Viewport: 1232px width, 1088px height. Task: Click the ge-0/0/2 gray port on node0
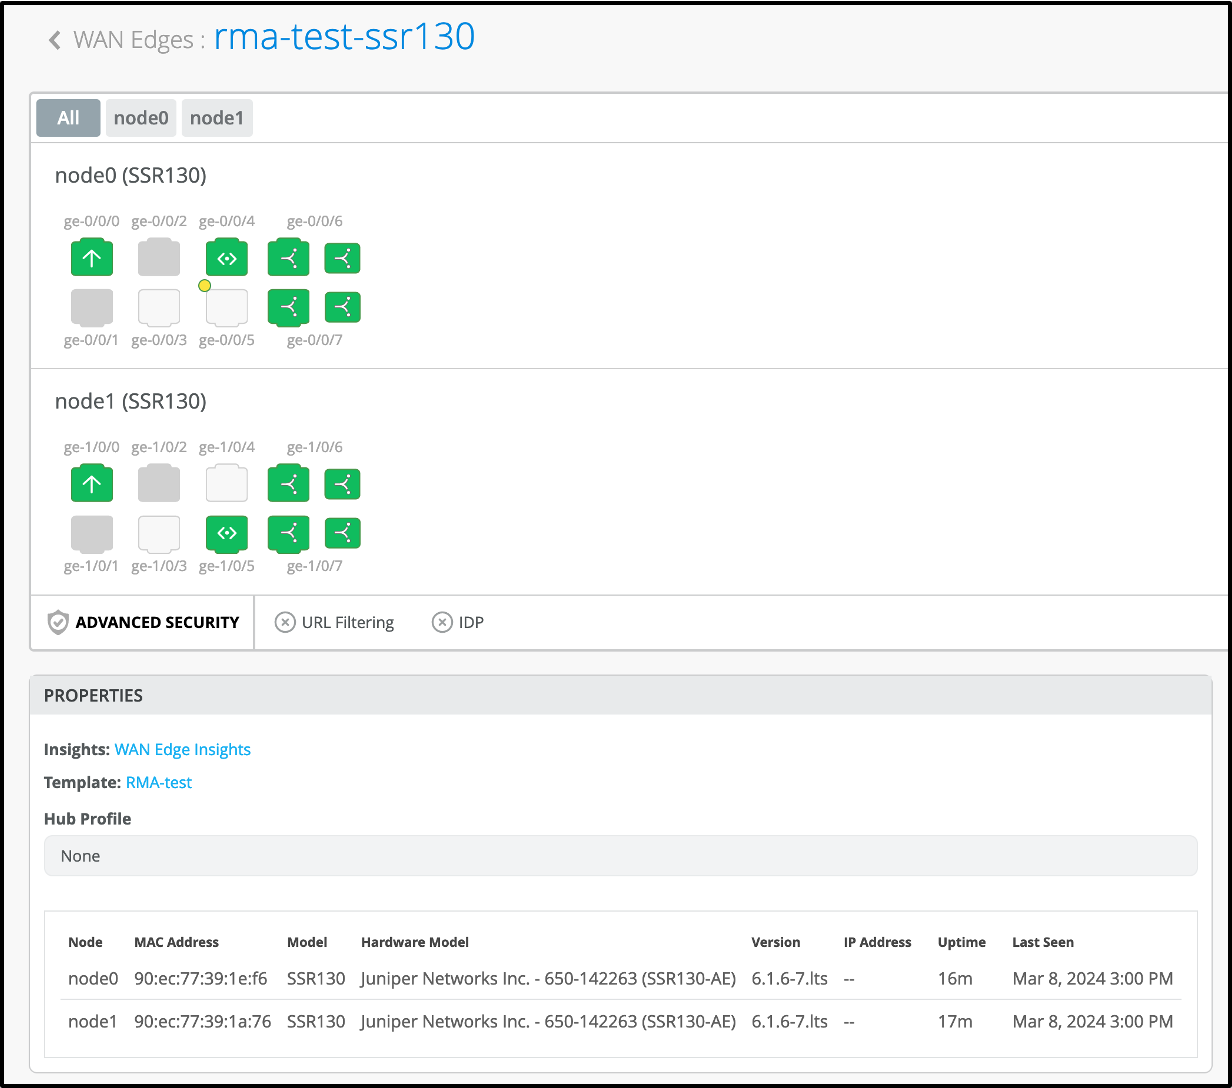point(159,259)
